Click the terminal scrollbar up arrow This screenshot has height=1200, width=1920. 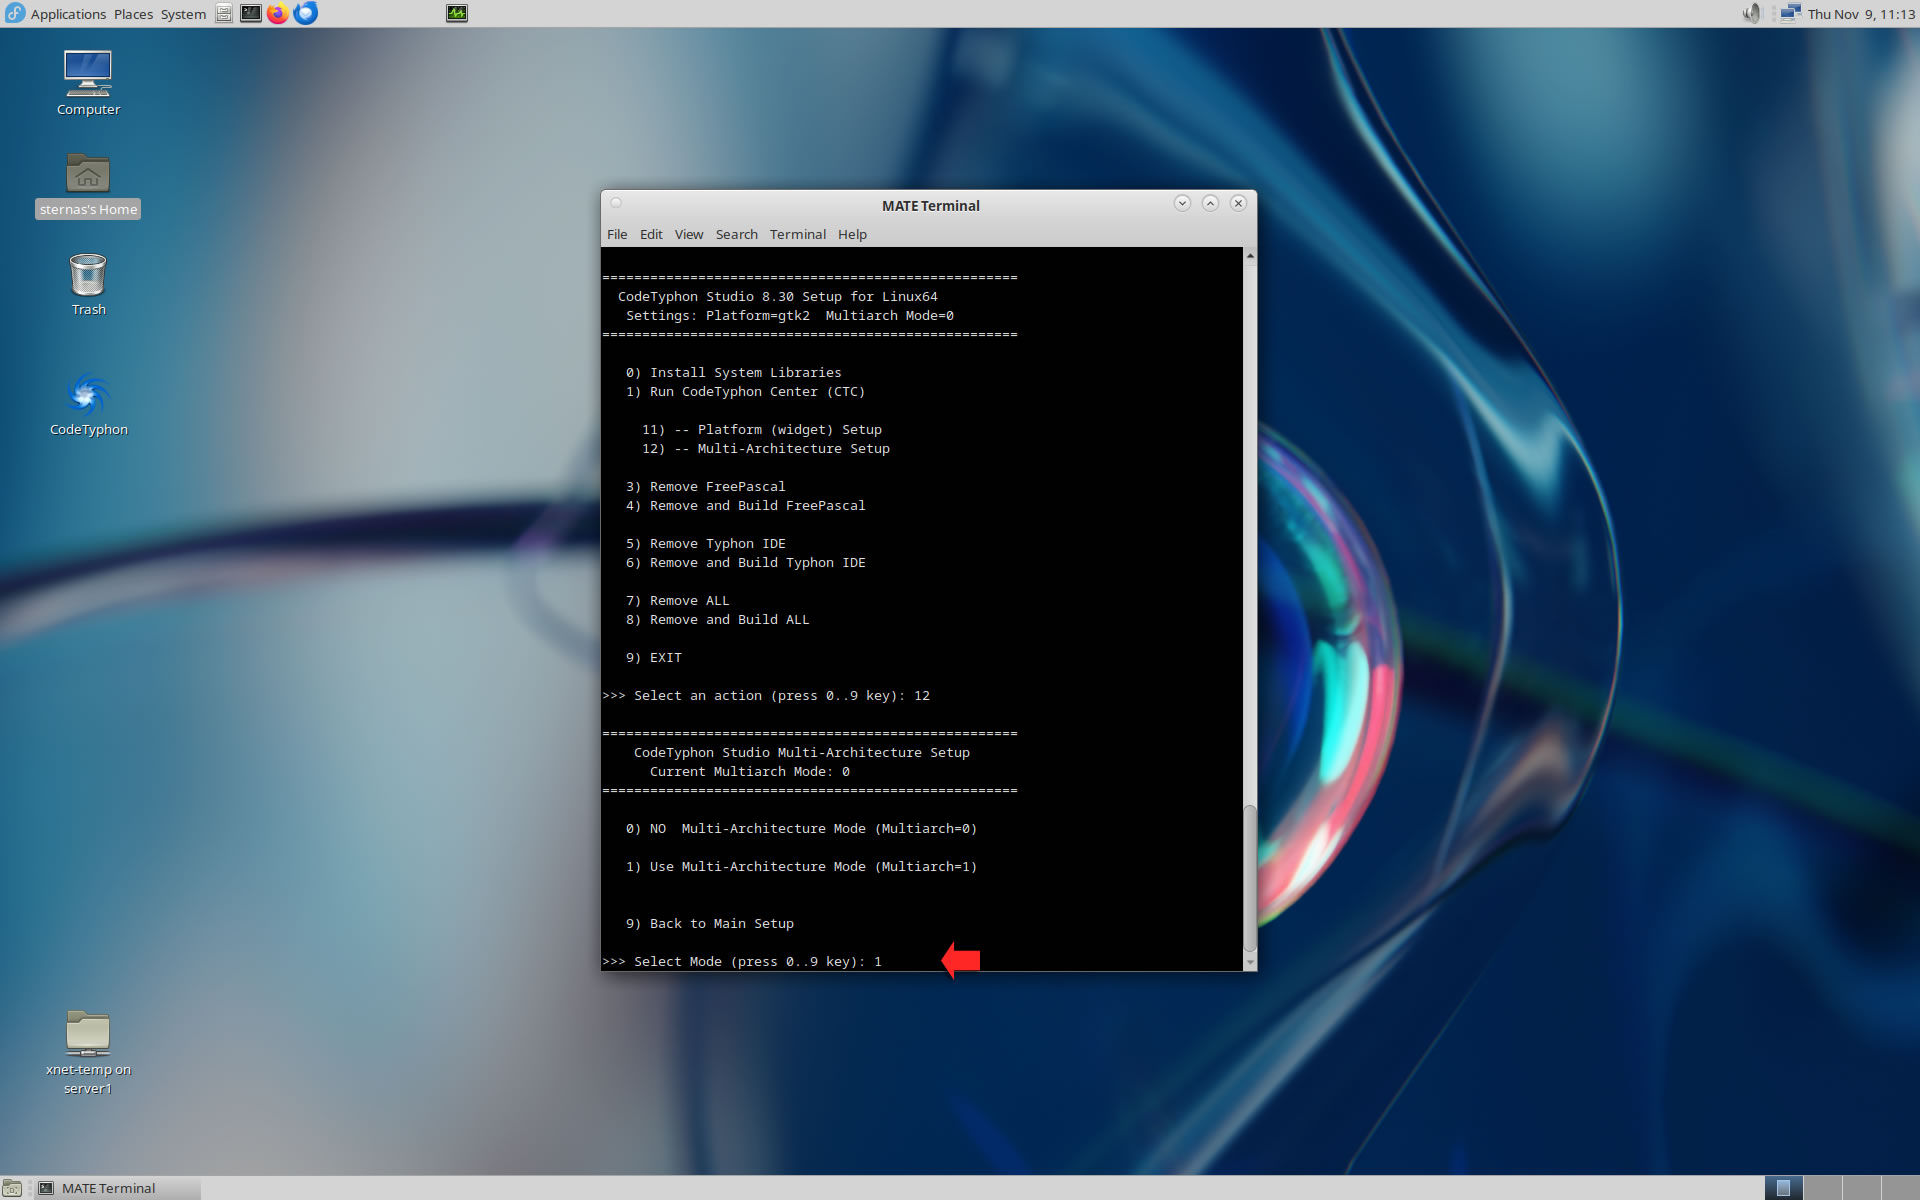coord(1250,256)
